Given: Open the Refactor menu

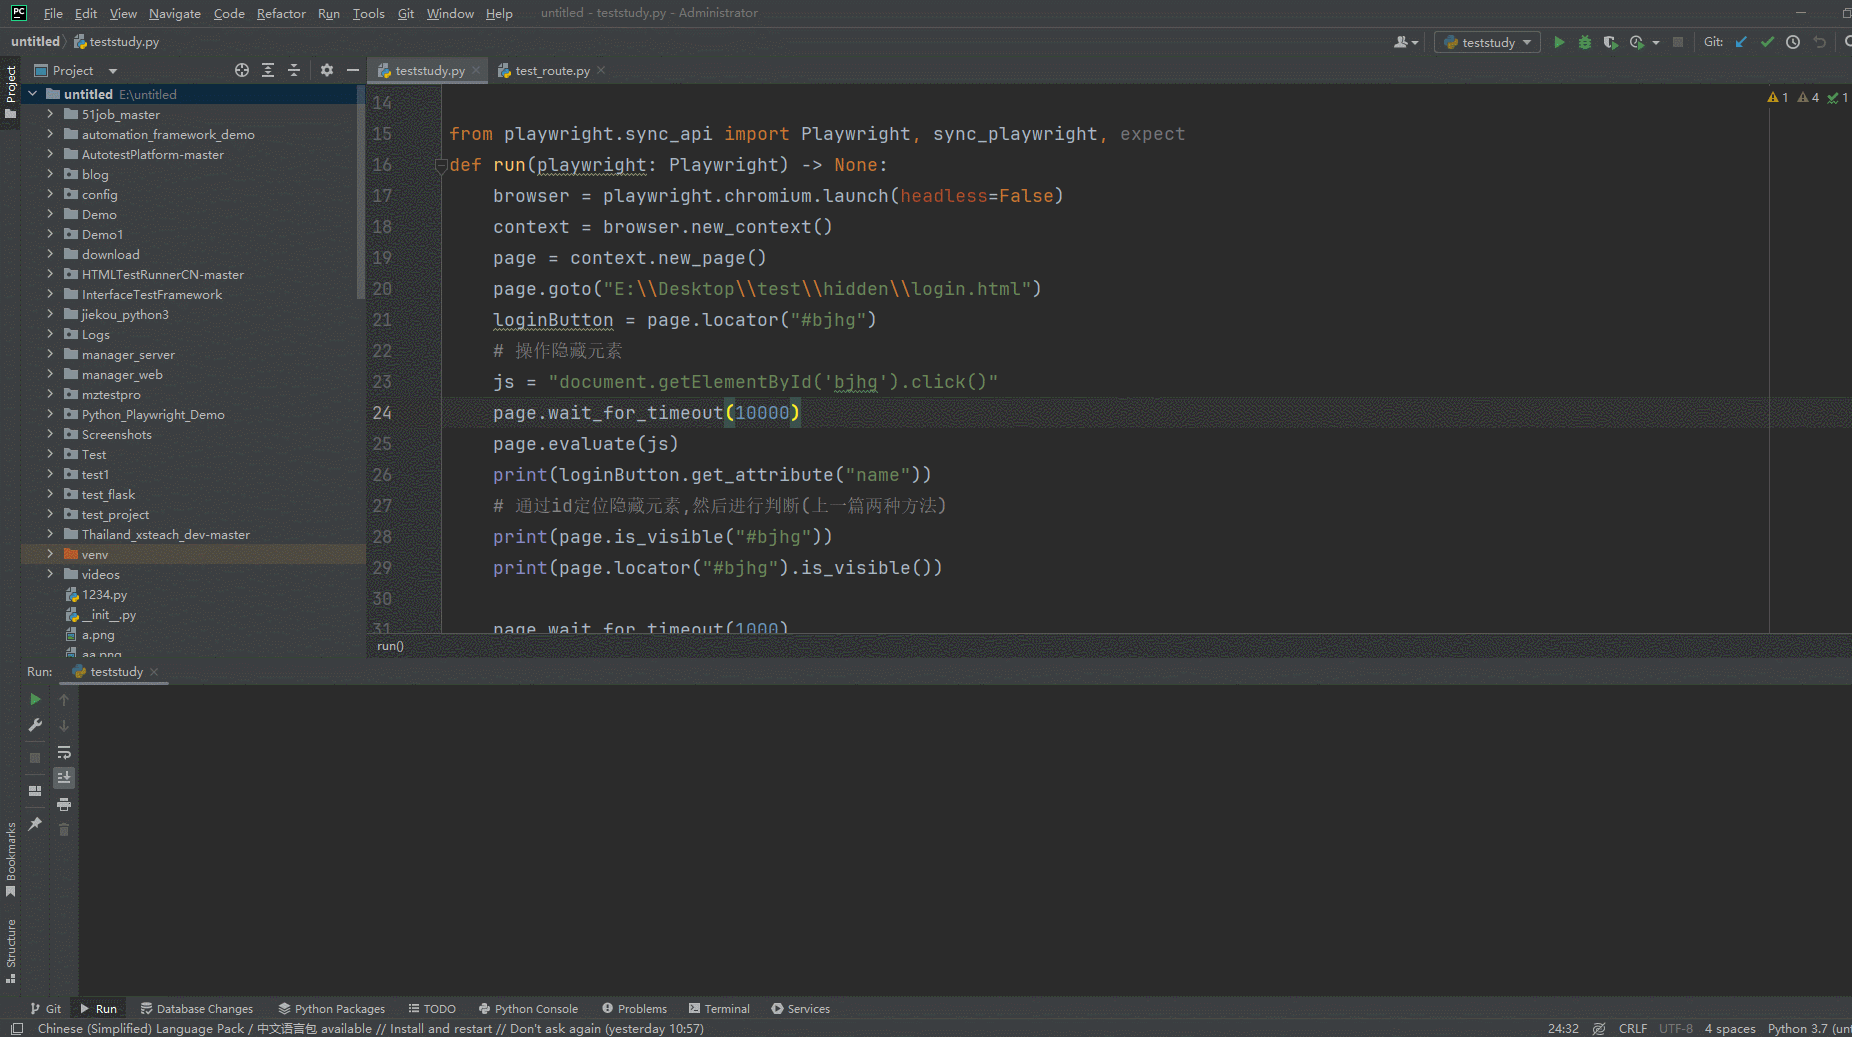Looking at the screenshot, I should 281,13.
